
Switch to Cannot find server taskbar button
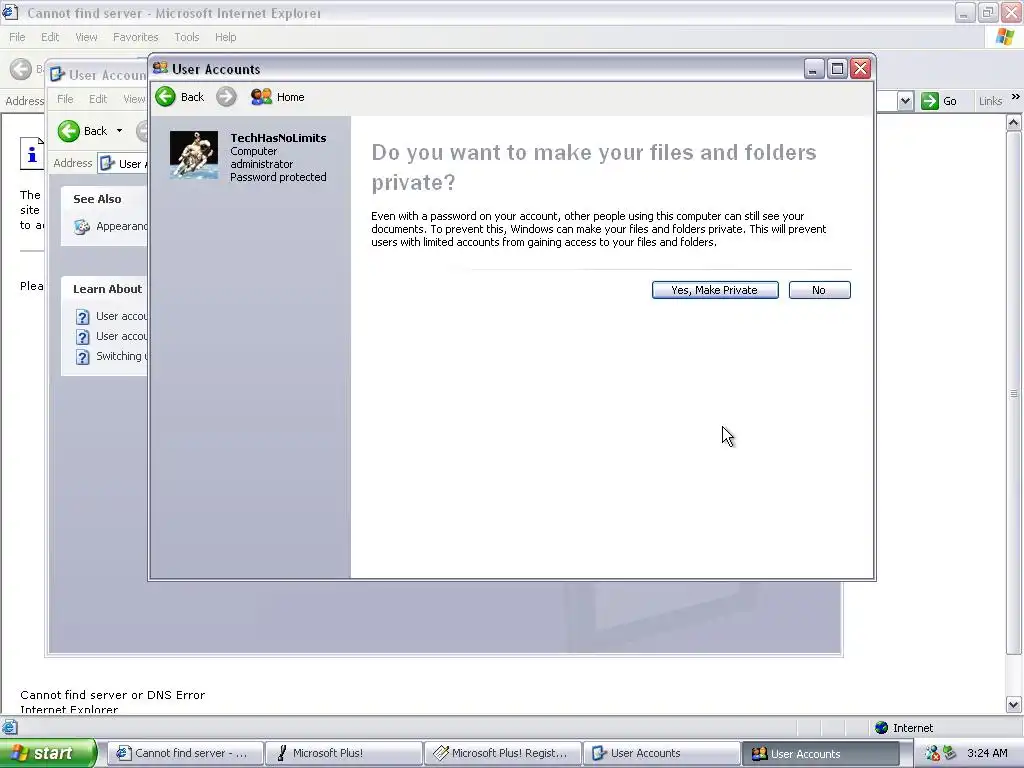click(x=185, y=753)
